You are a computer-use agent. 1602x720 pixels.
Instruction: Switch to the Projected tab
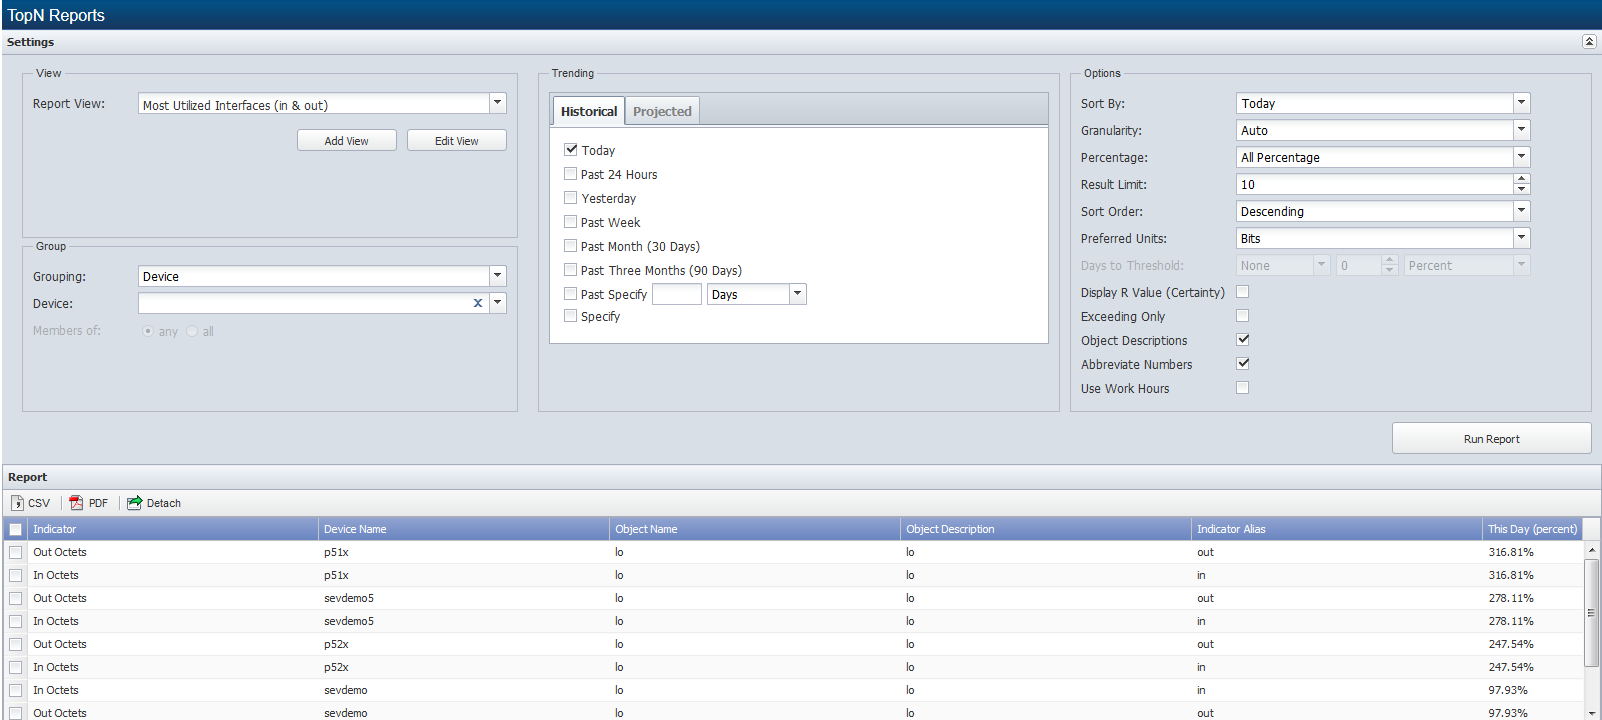pyautogui.click(x=662, y=111)
